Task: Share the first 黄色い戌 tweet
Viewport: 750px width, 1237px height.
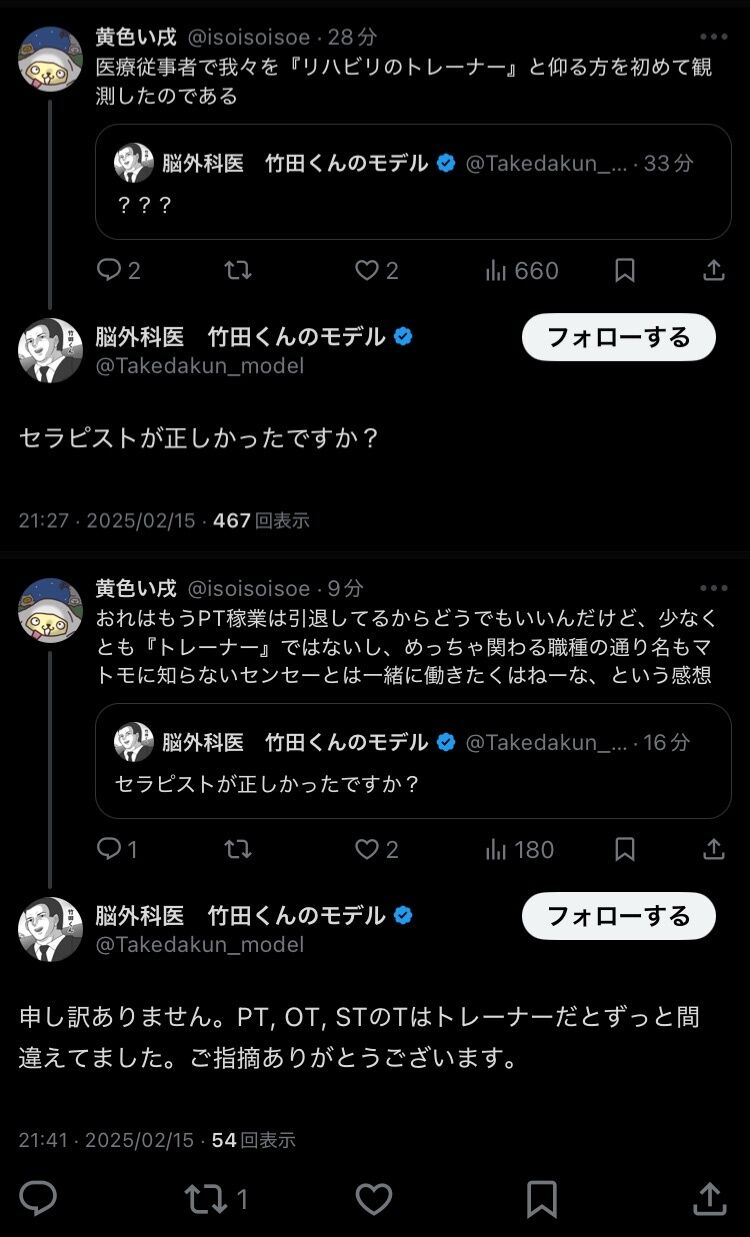Action: pos(713,270)
